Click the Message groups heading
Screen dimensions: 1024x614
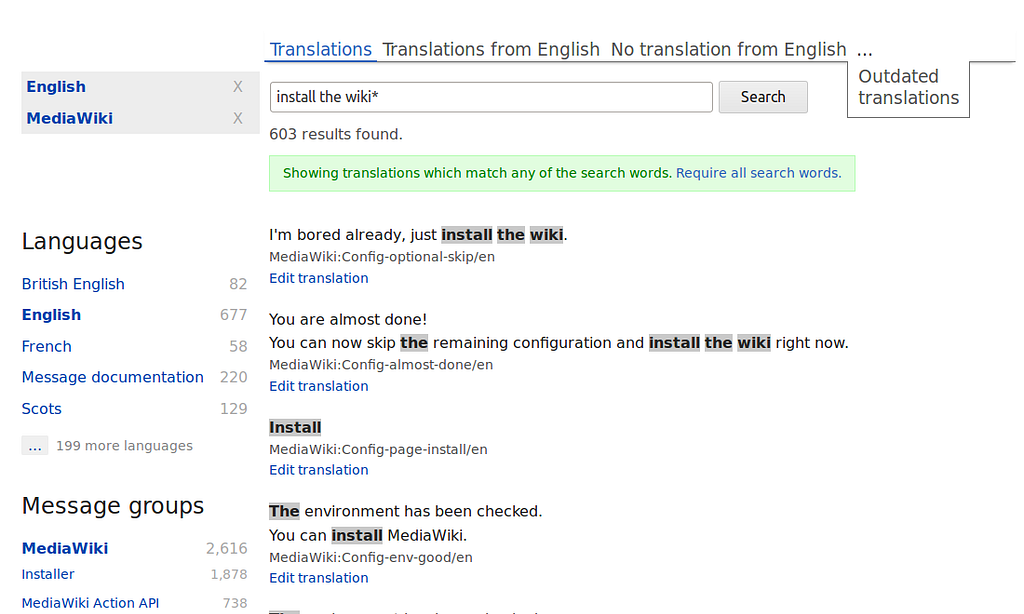[x=113, y=506]
